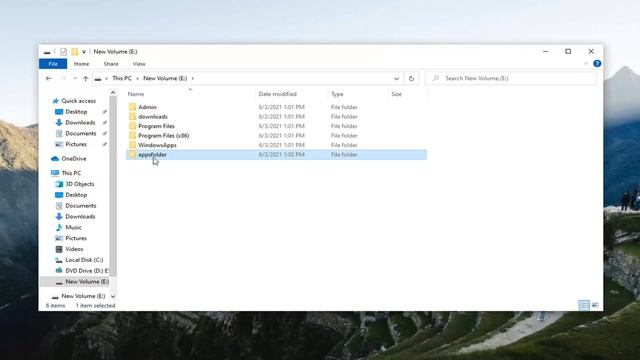
Task: Expand the ribbon with the chevron
Action: pos(586,64)
